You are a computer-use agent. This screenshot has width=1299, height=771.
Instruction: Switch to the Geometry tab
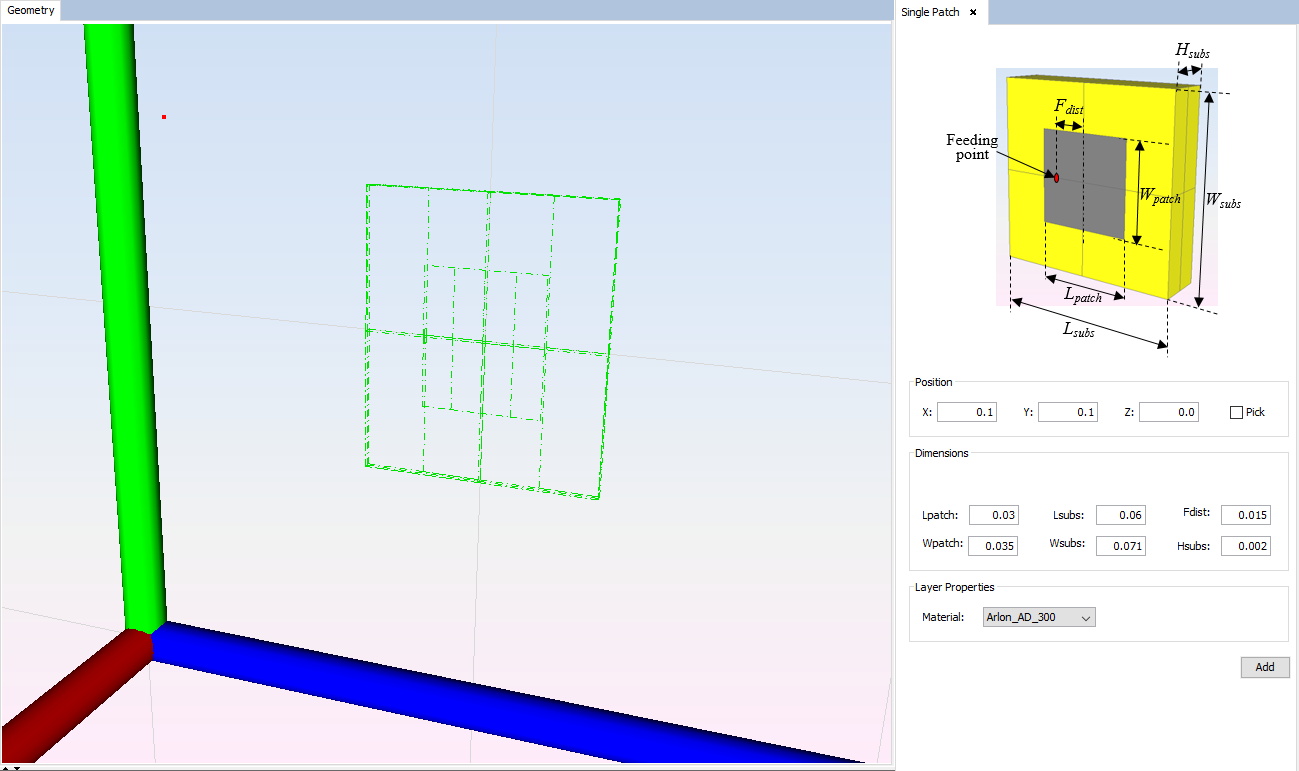31,11
